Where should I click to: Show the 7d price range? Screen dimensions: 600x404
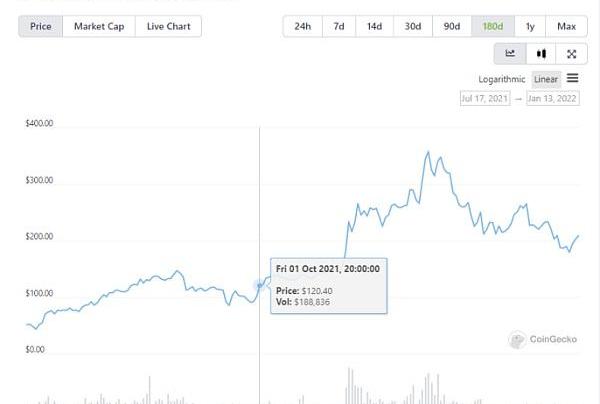coord(340,26)
